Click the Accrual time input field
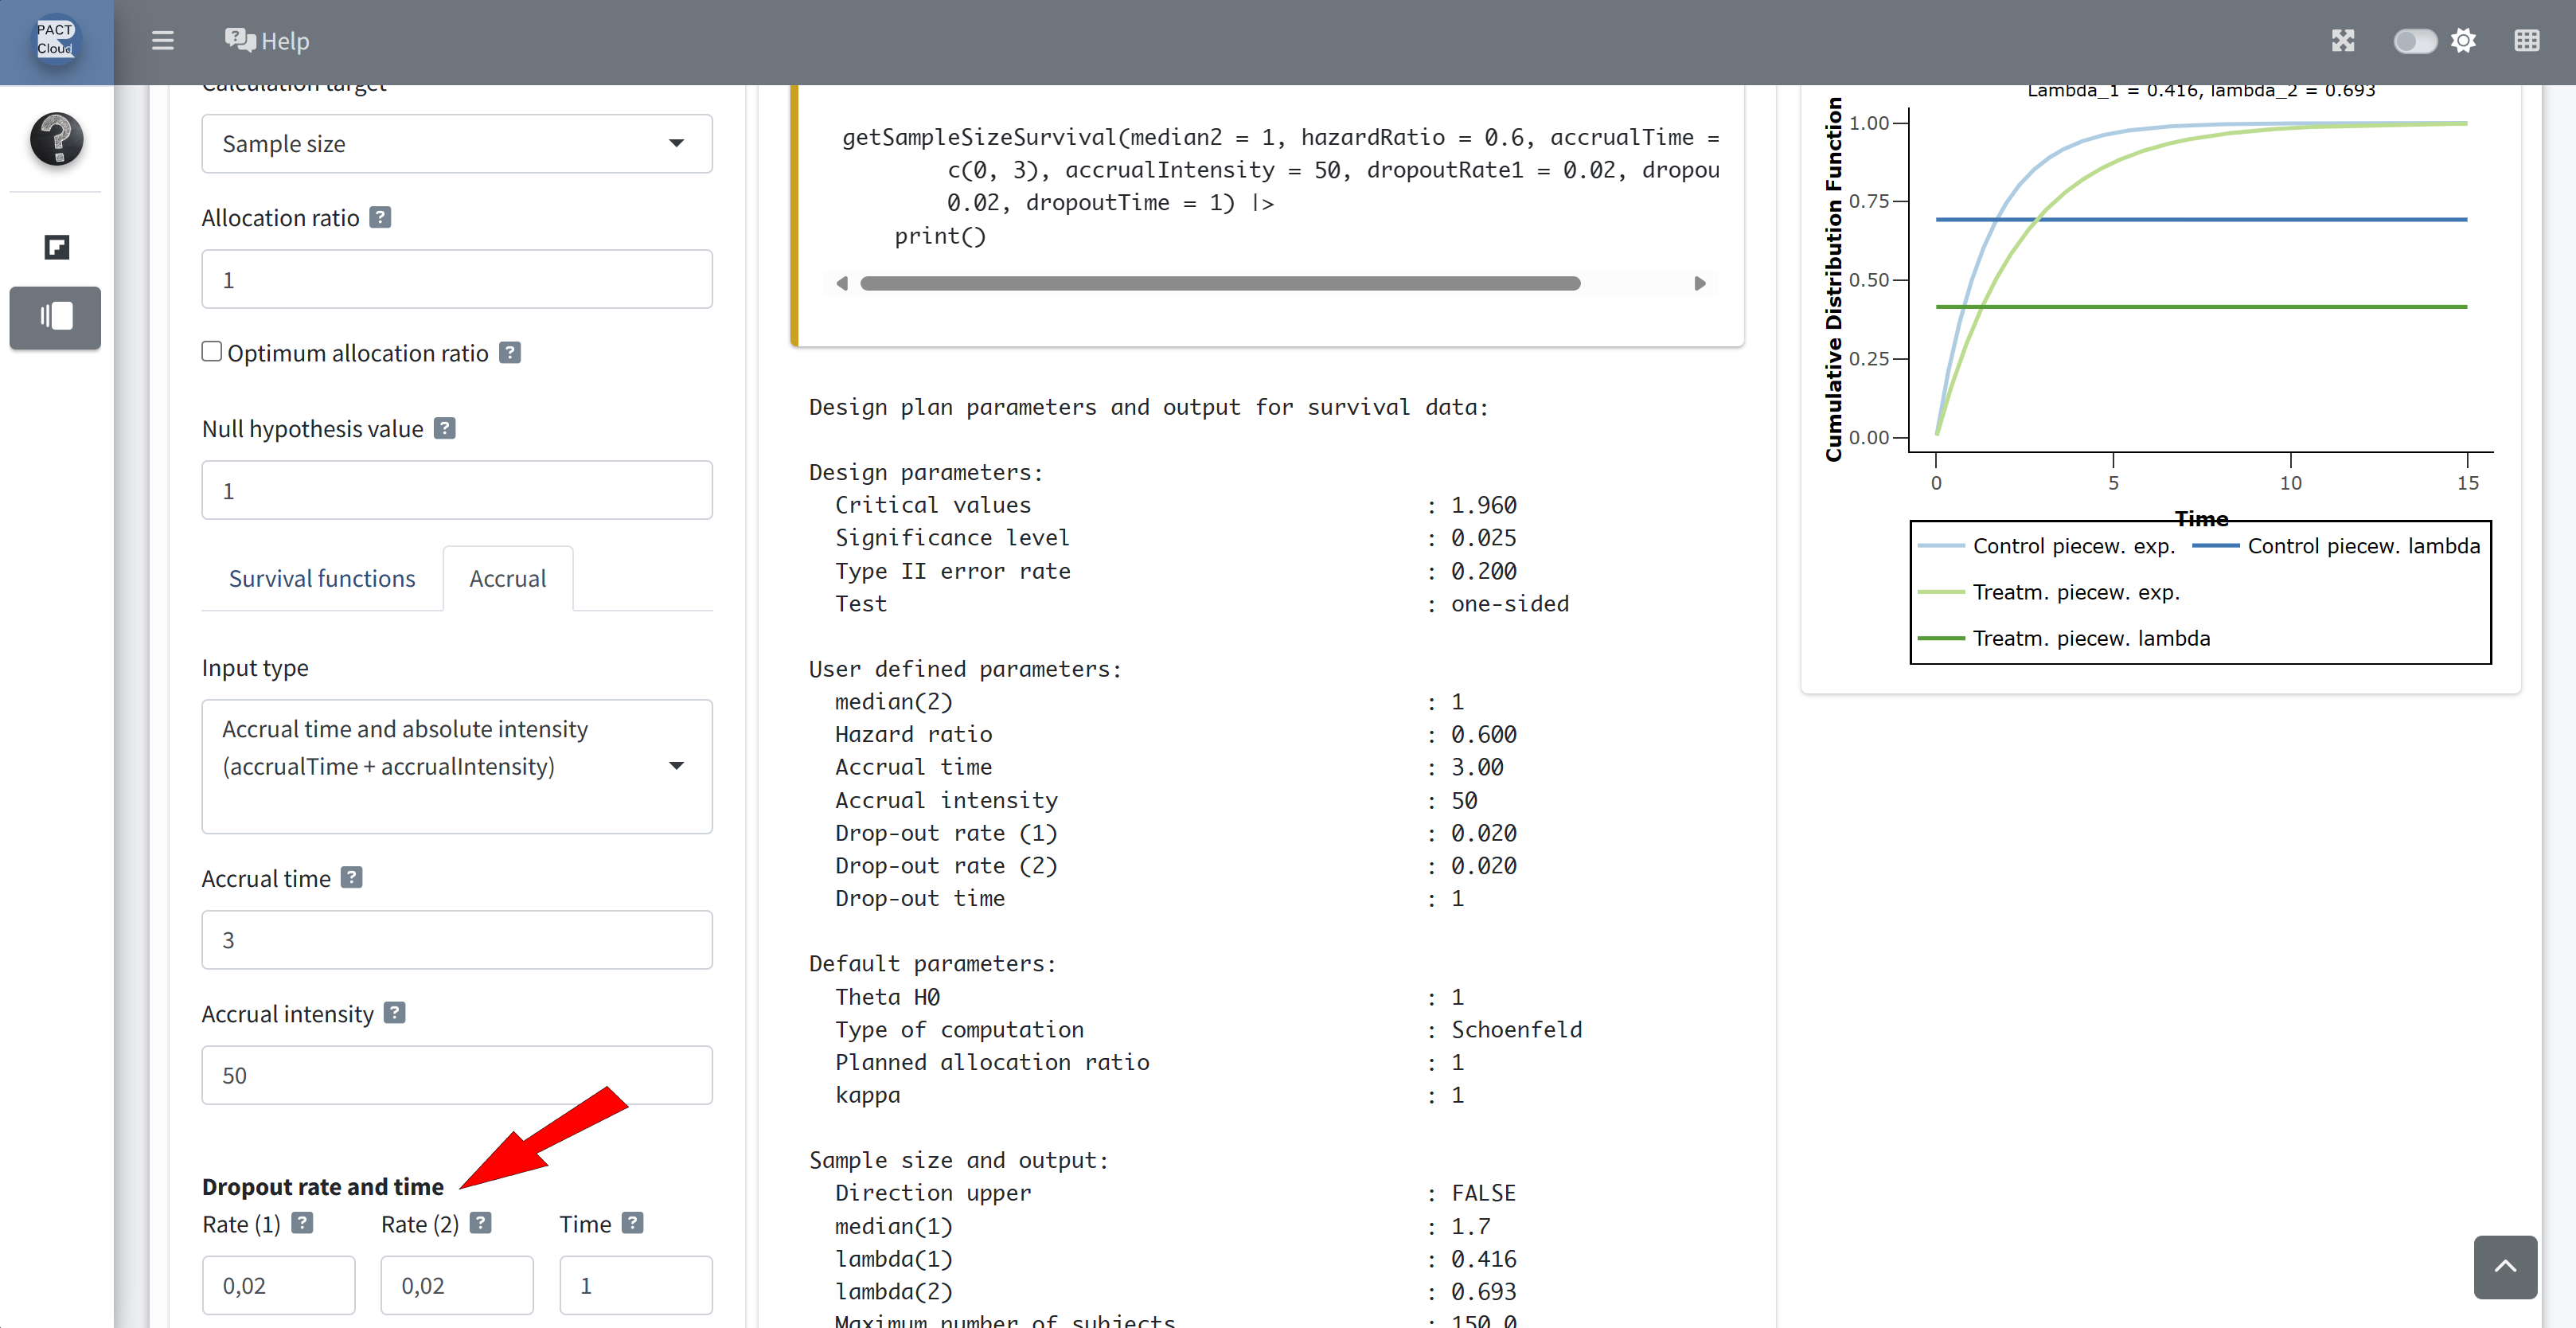Screen dimensions: 2576x1328 point(456,939)
